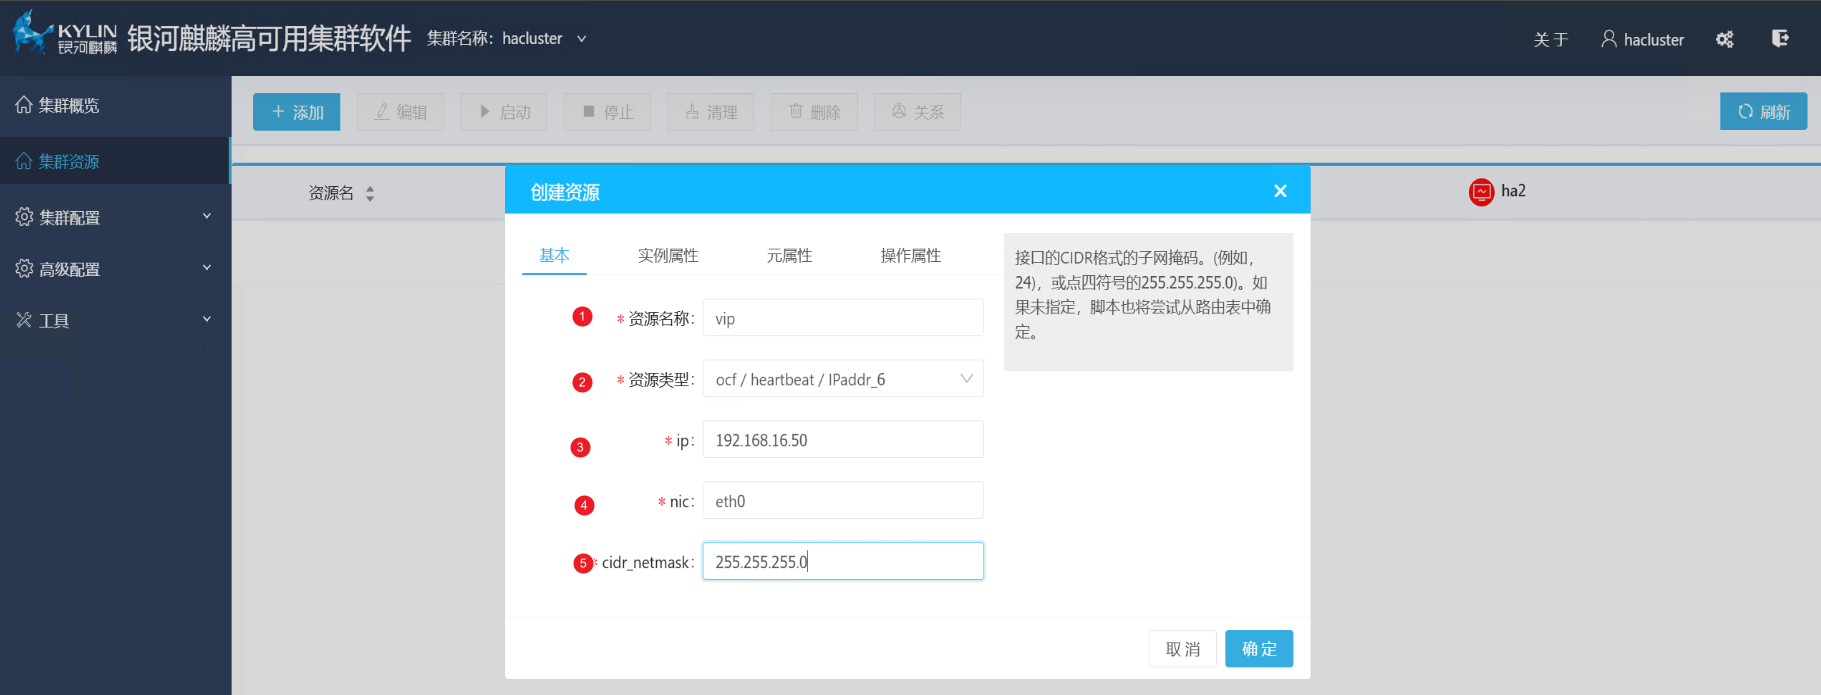Click the 高级配置 gear icon

[x=24, y=268]
